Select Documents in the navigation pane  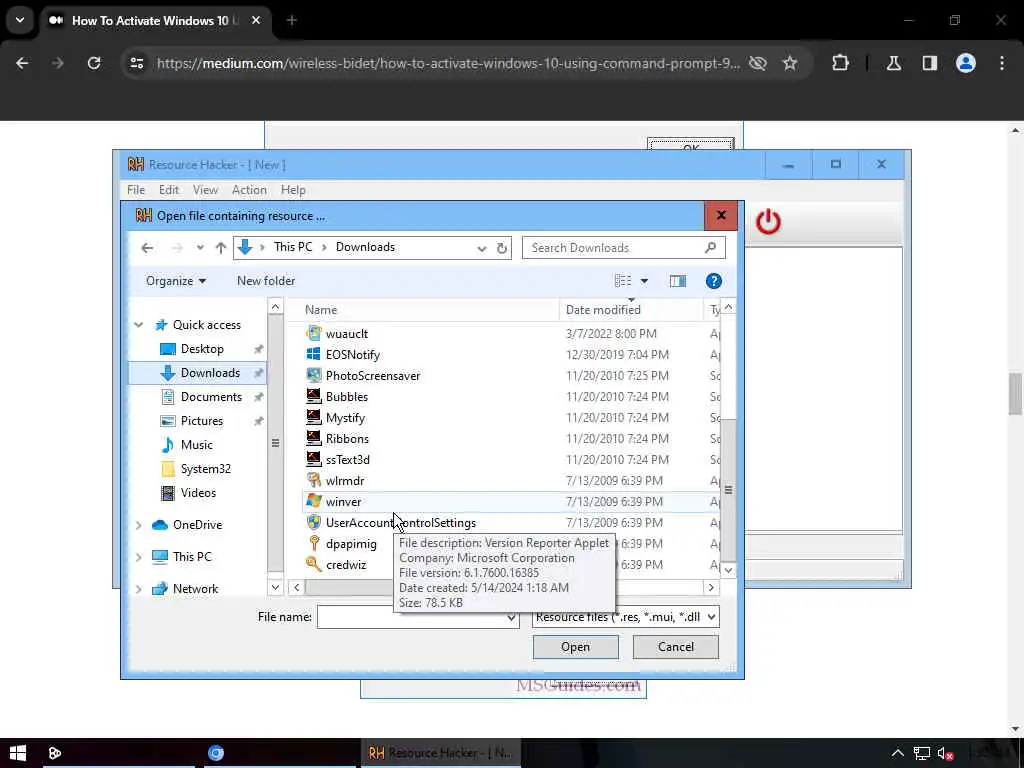point(210,397)
